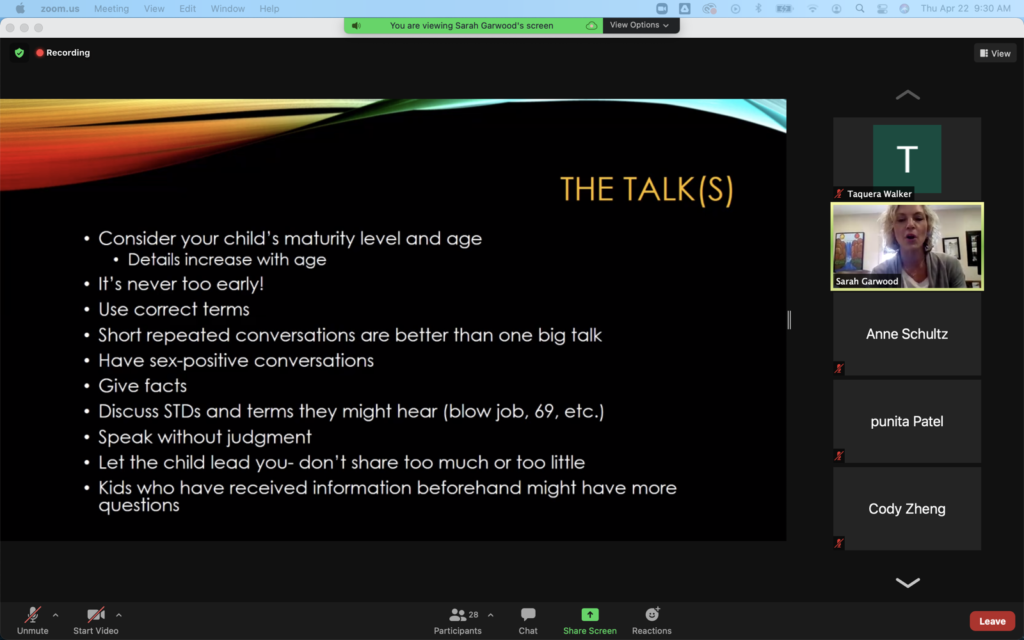Open the Window menu
Screen dimensions: 1024x640
[x=228, y=9]
